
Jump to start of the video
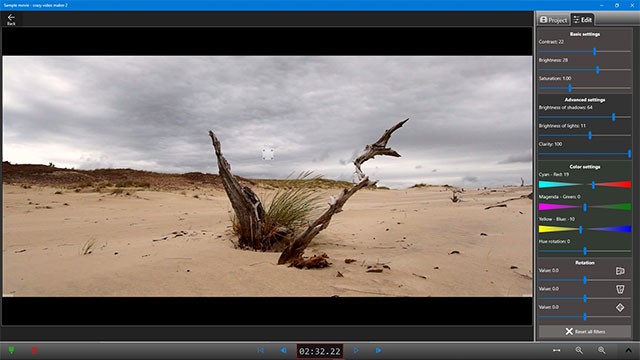[261, 350]
